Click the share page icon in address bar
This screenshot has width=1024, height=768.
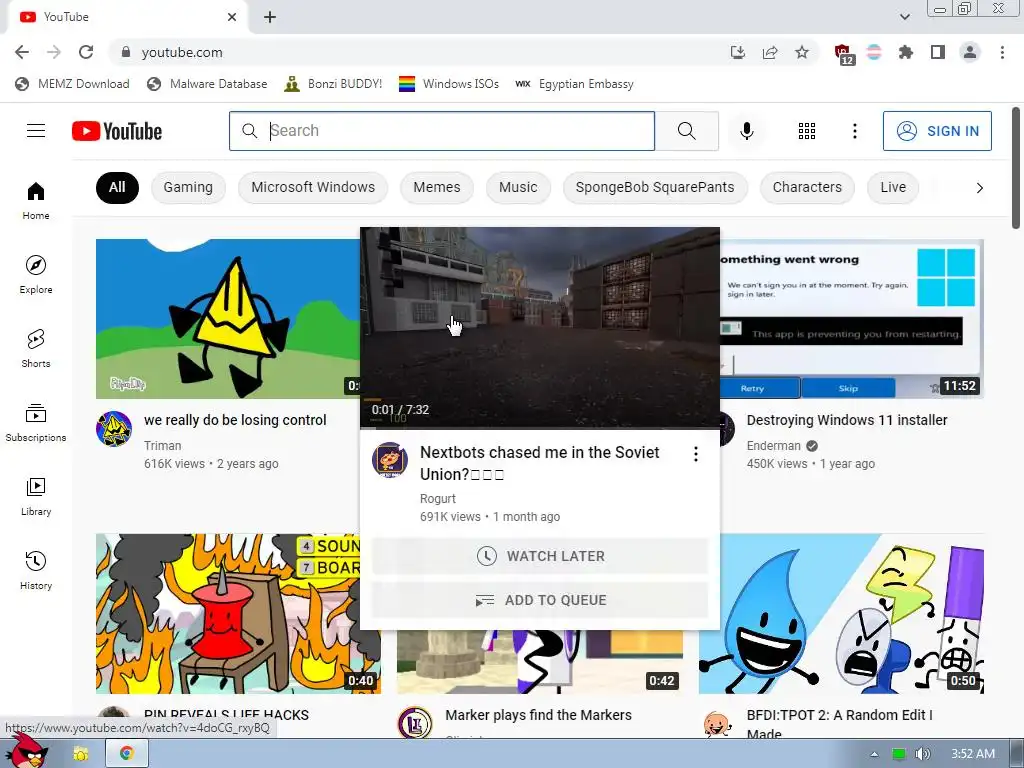click(x=770, y=52)
